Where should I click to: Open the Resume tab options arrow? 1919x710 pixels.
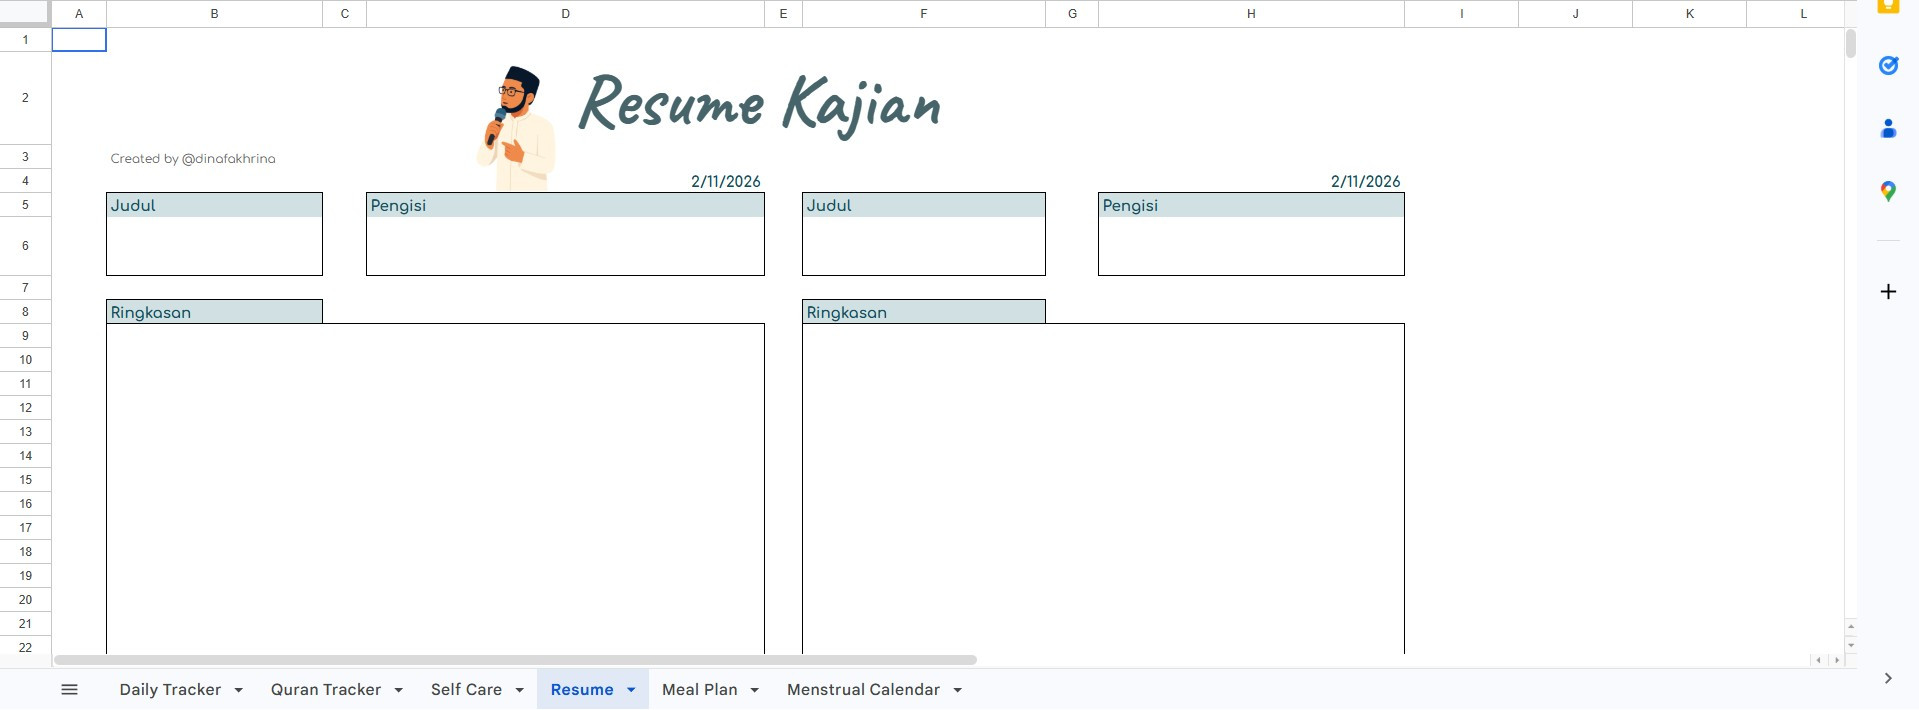point(631,690)
